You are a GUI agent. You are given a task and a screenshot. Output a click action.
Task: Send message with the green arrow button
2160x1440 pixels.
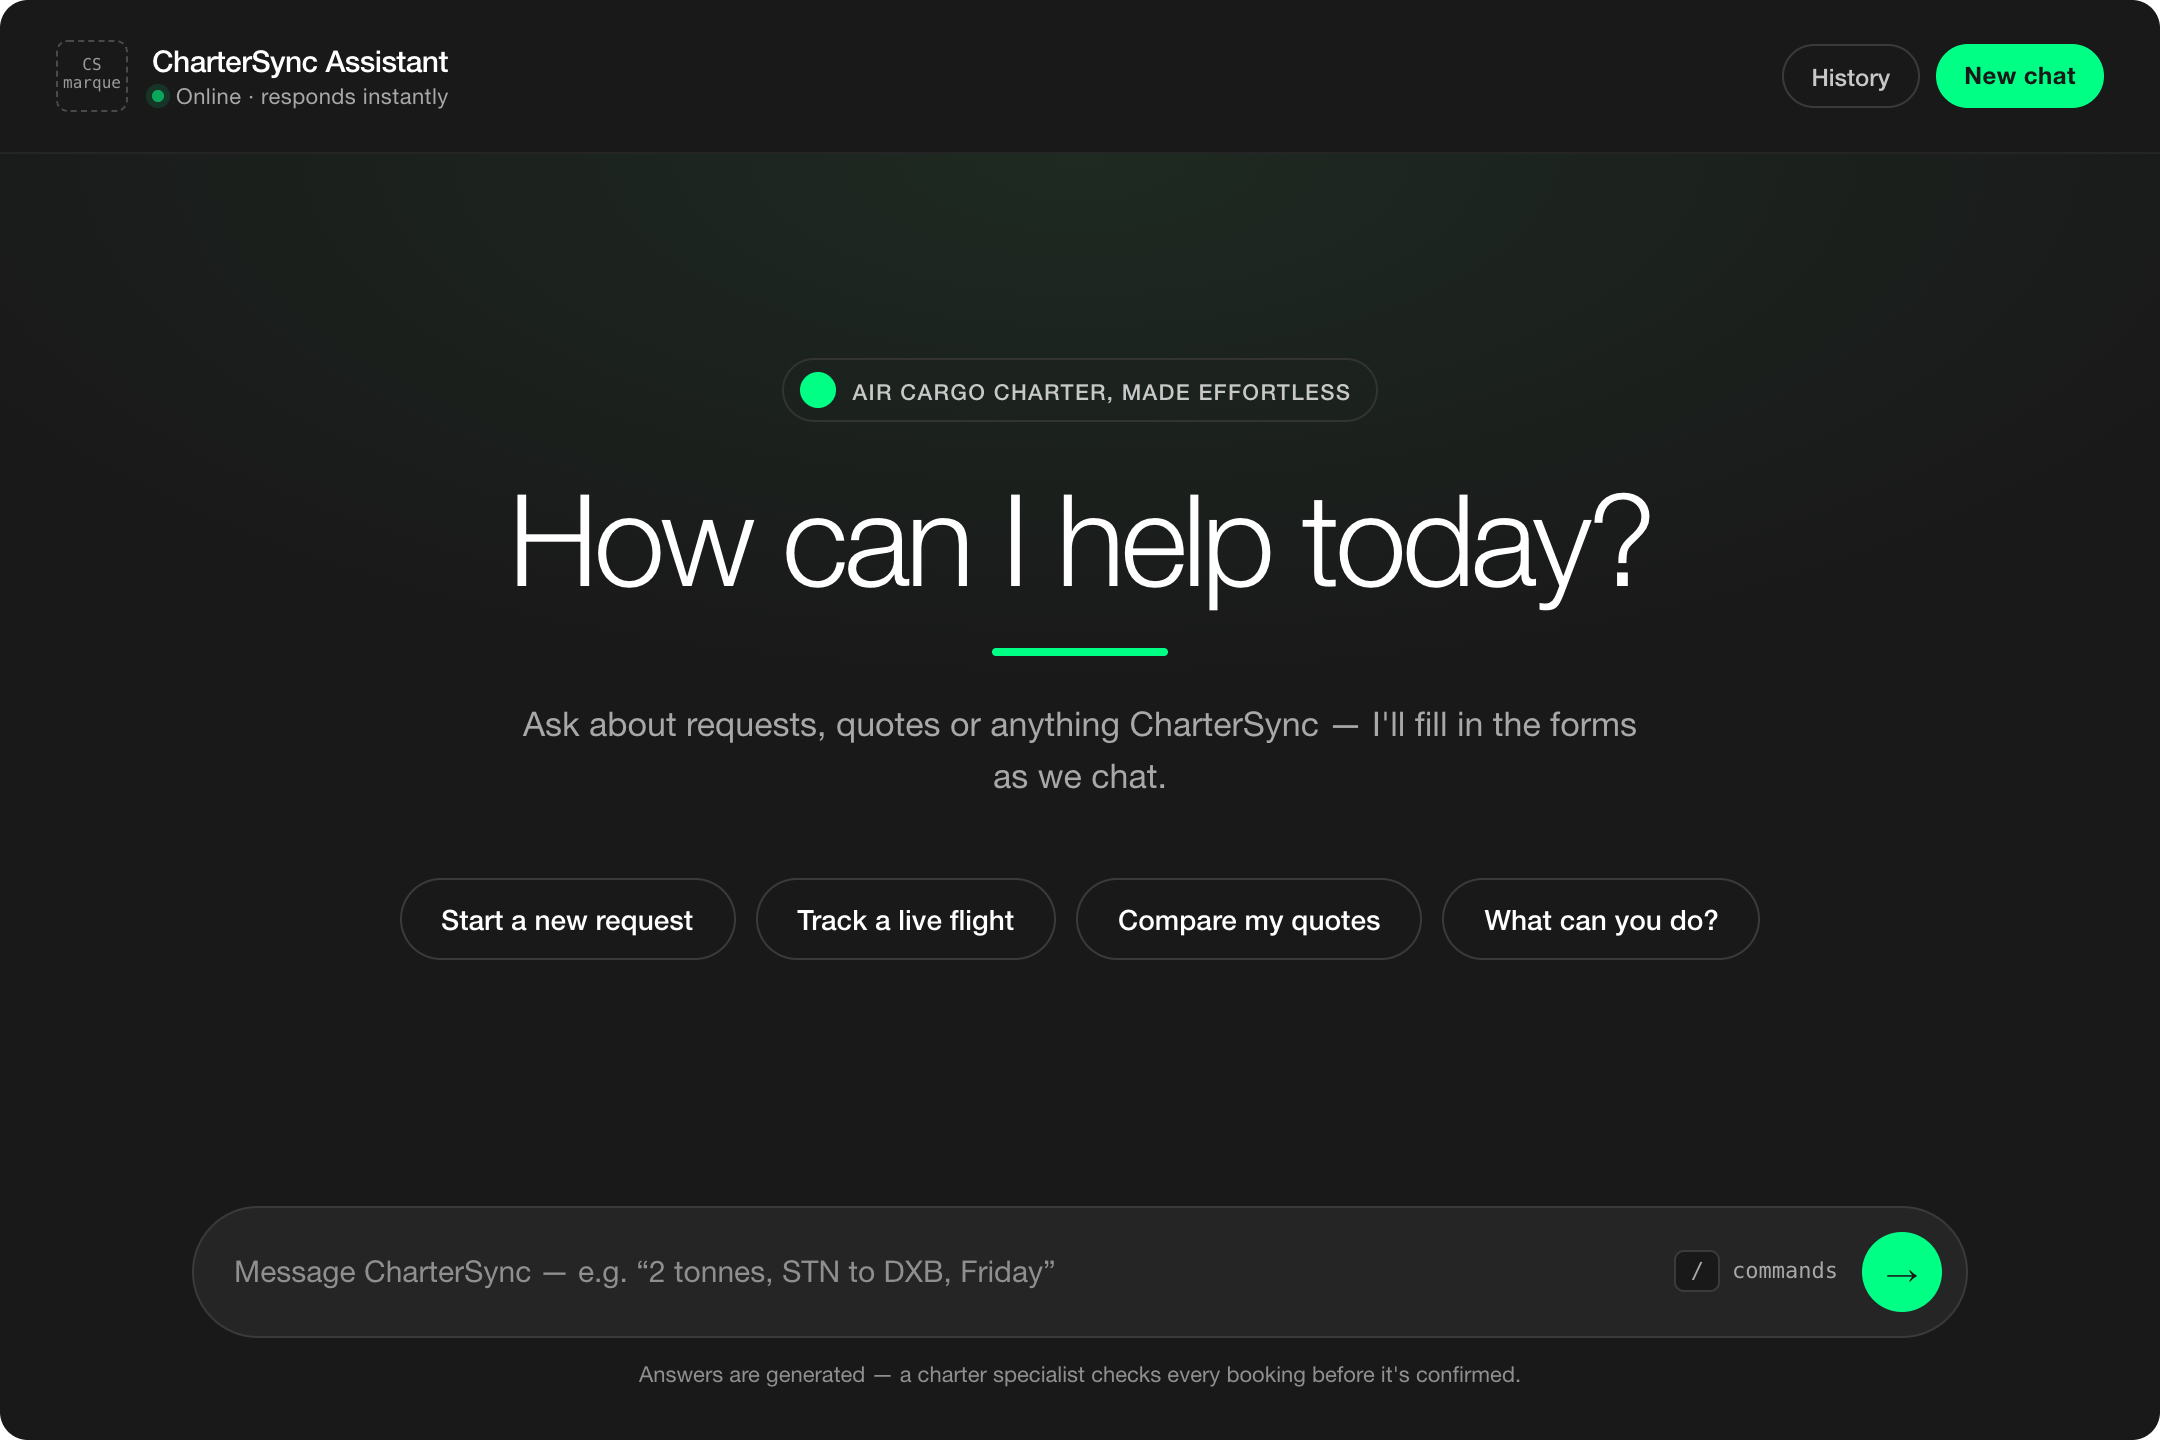(x=1901, y=1272)
